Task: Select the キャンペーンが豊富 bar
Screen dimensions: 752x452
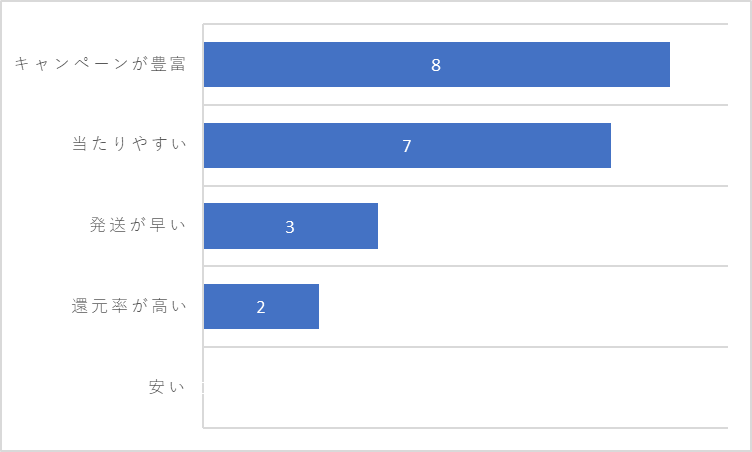Action: pyautogui.click(x=436, y=64)
